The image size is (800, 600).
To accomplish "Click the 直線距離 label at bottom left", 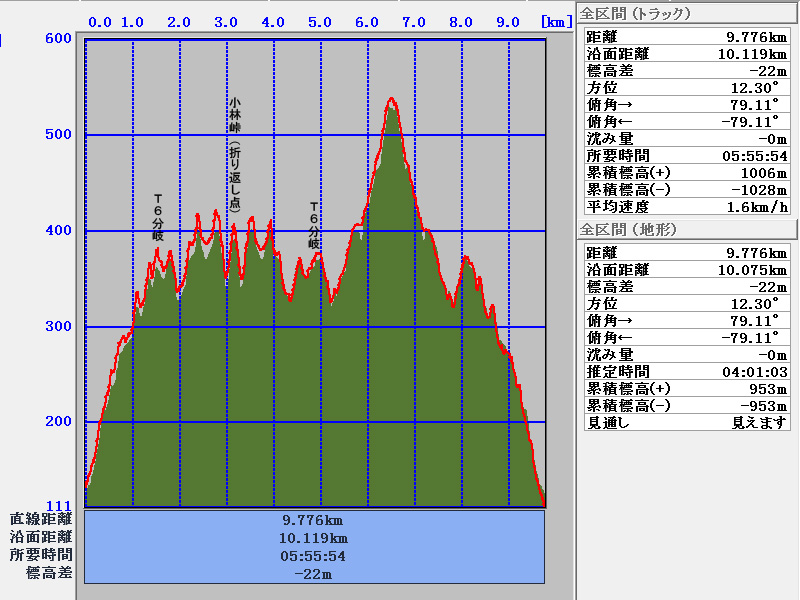I will 41,520.
